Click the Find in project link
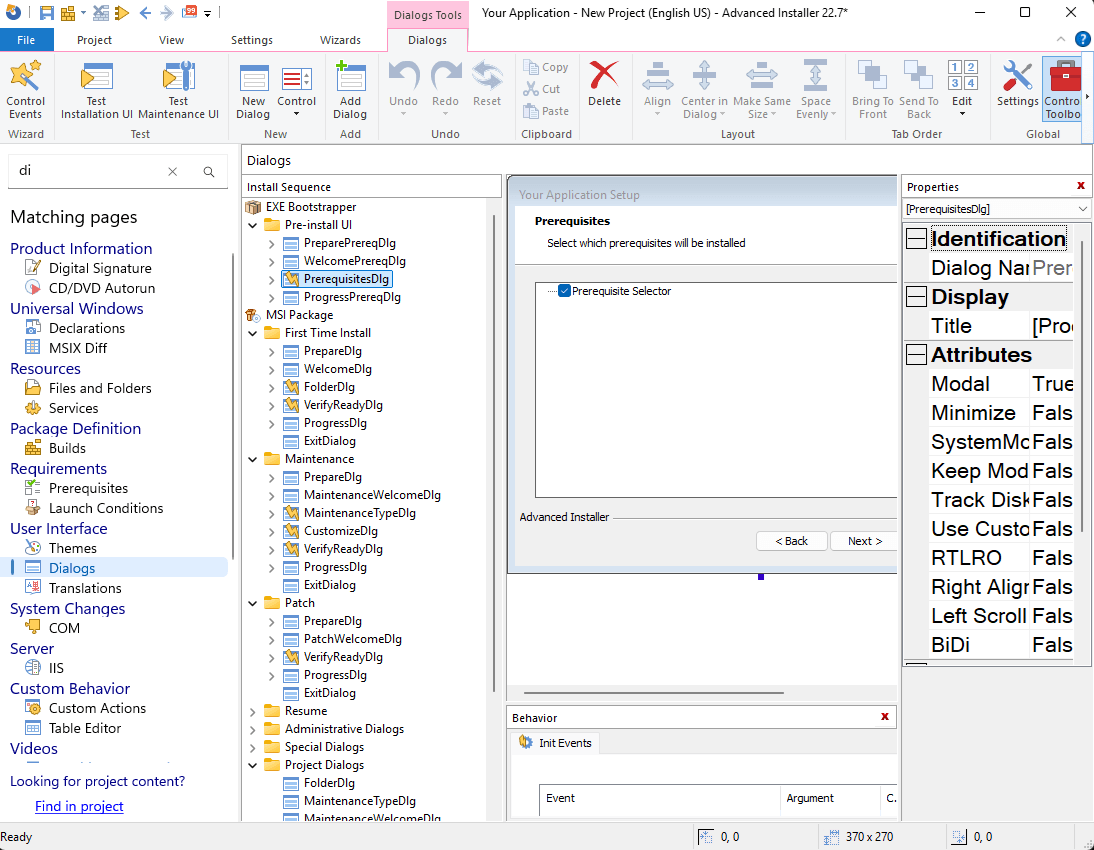This screenshot has width=1094, height=850. click(x=79, y=806)
